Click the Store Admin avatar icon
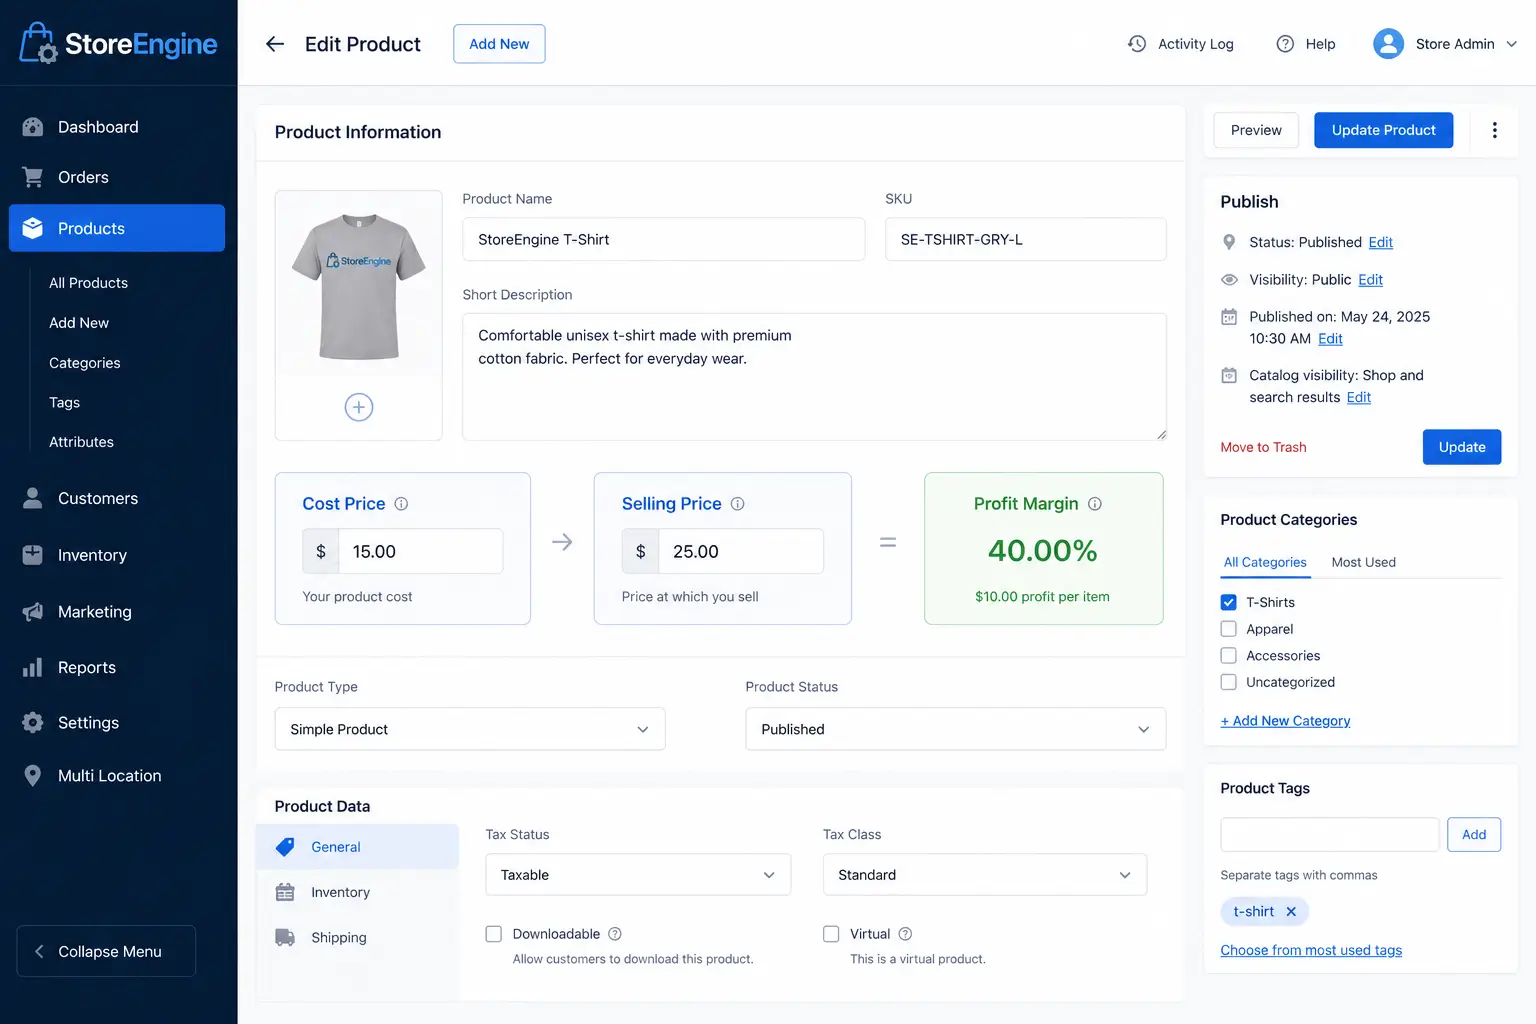This screenshot has height=1024, width=1536. (1388, 44)
